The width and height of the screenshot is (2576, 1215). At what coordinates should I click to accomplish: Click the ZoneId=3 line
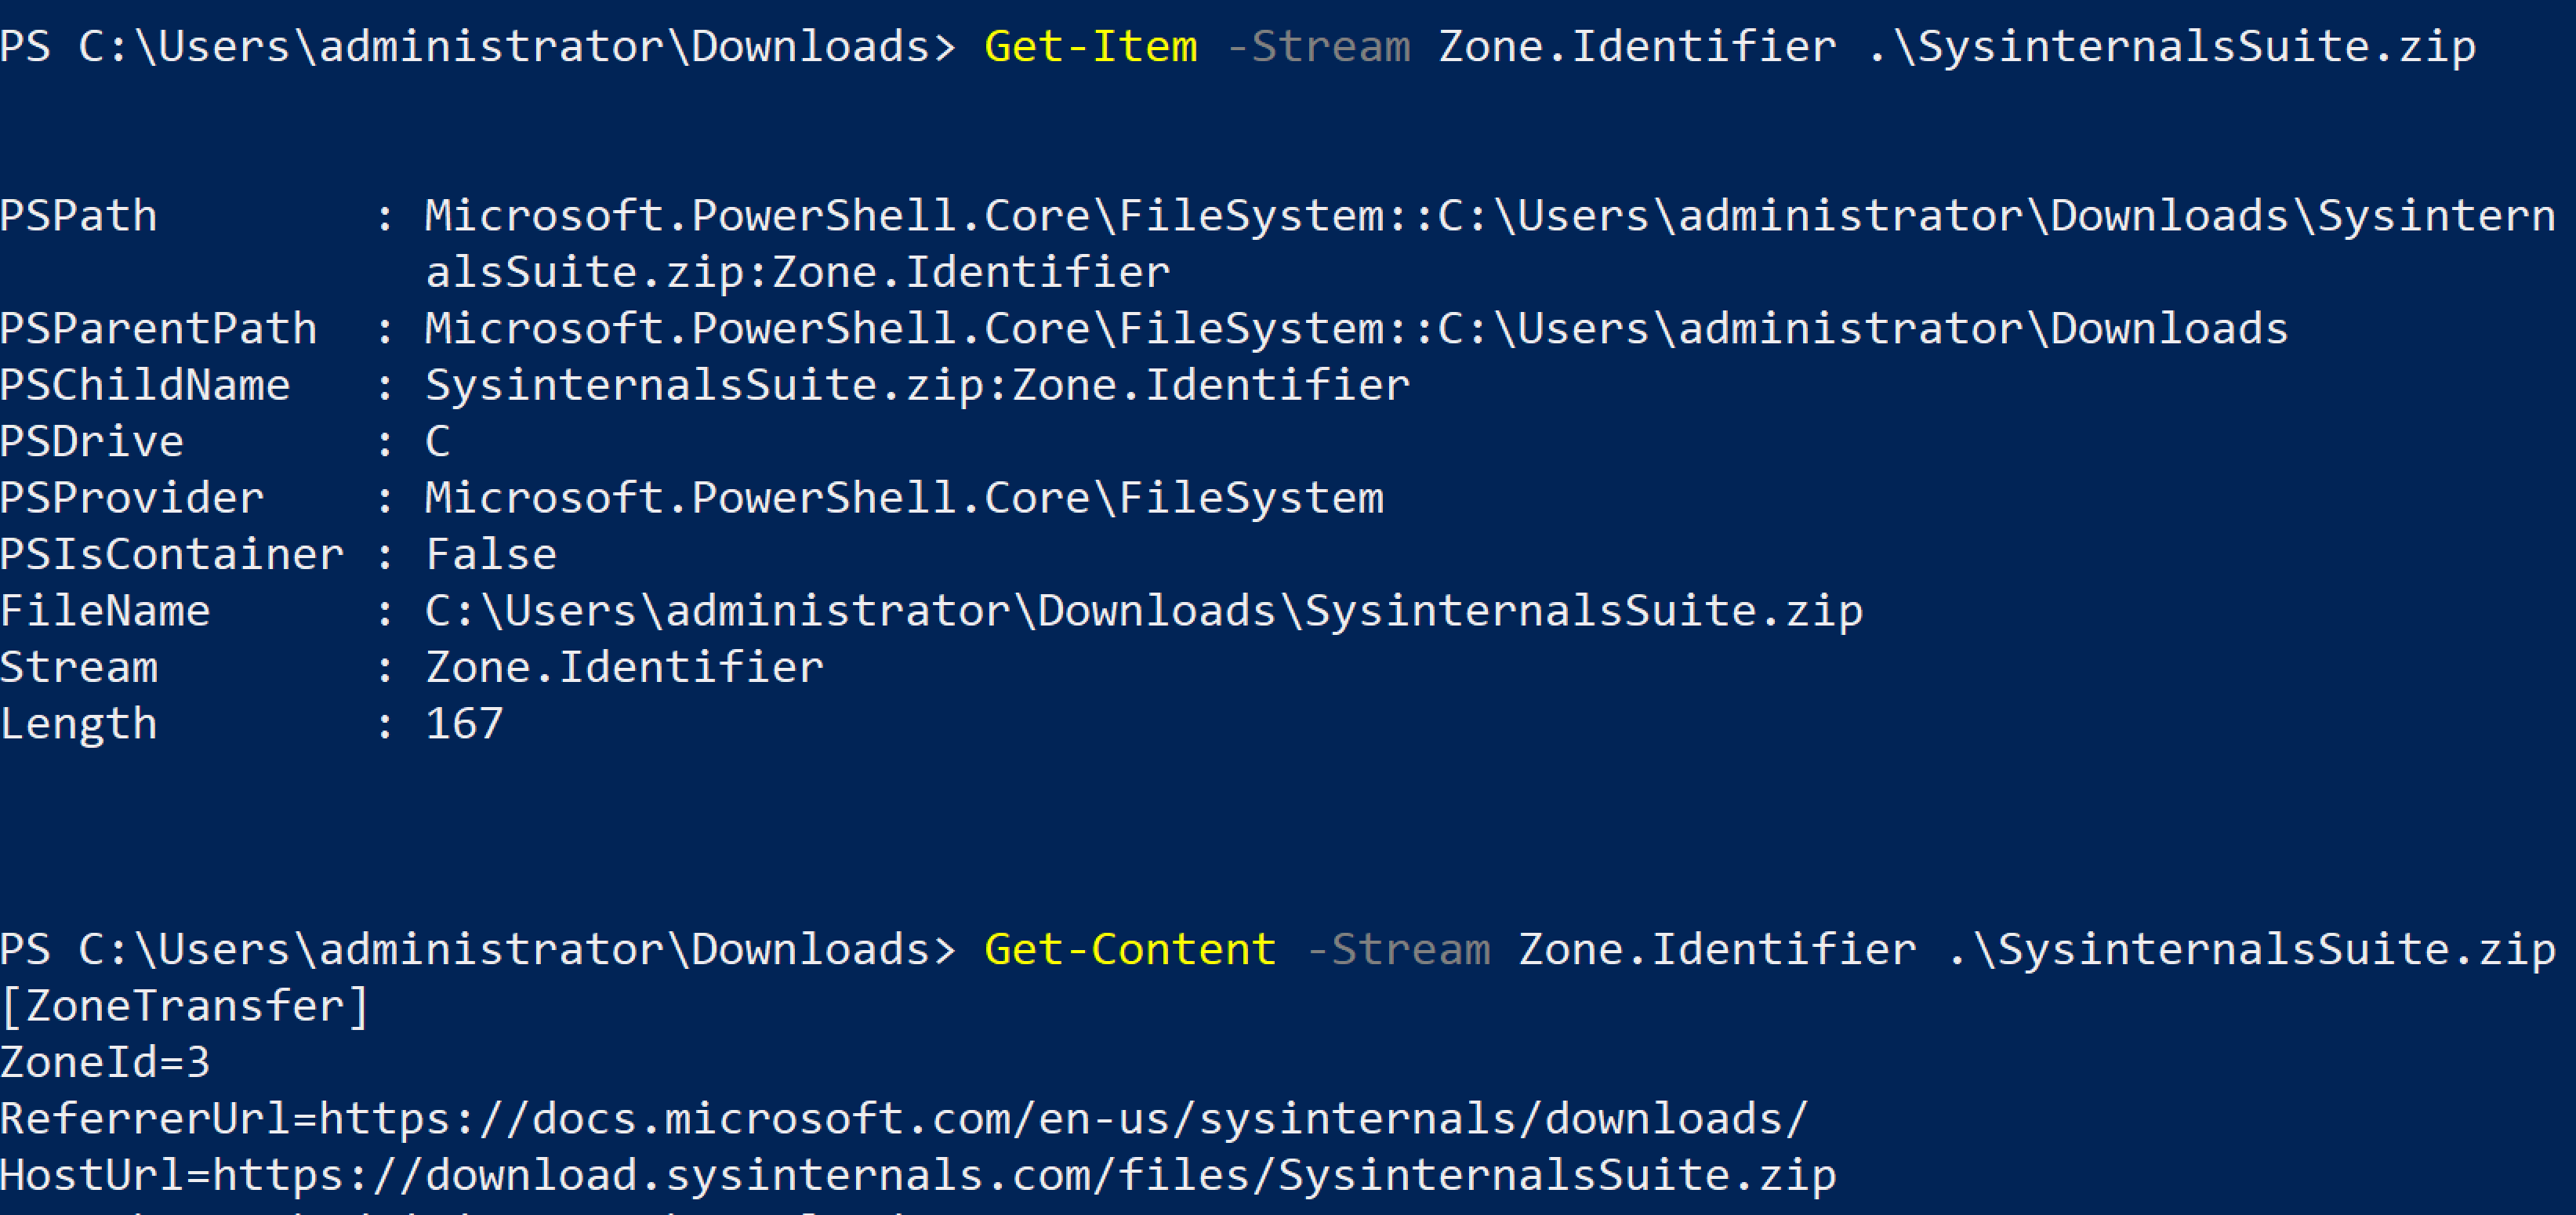pos(105,1062)
